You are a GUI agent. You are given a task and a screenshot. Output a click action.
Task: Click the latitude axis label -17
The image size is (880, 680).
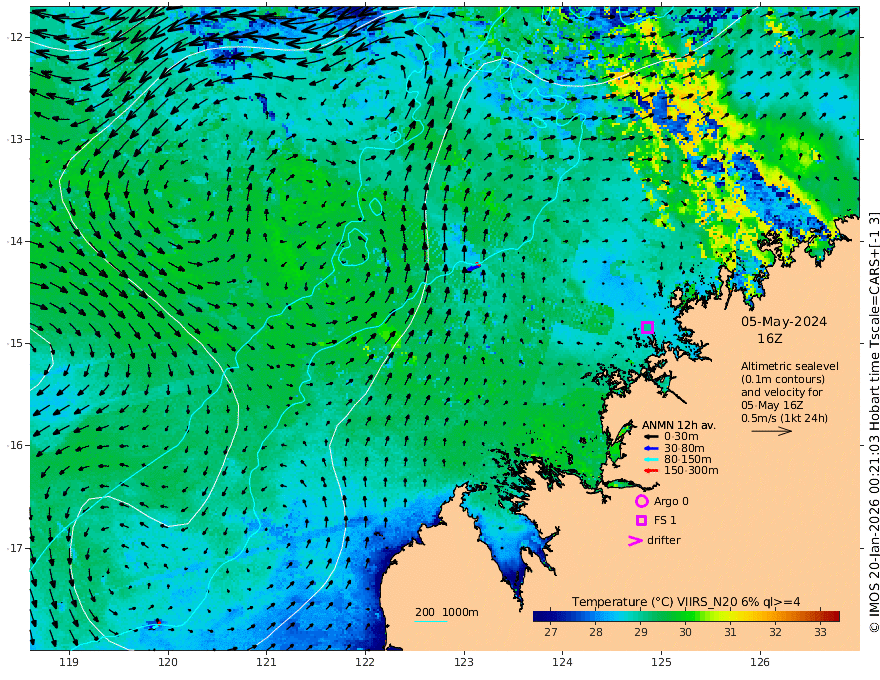pyautogui.click(x=15, y=548)
